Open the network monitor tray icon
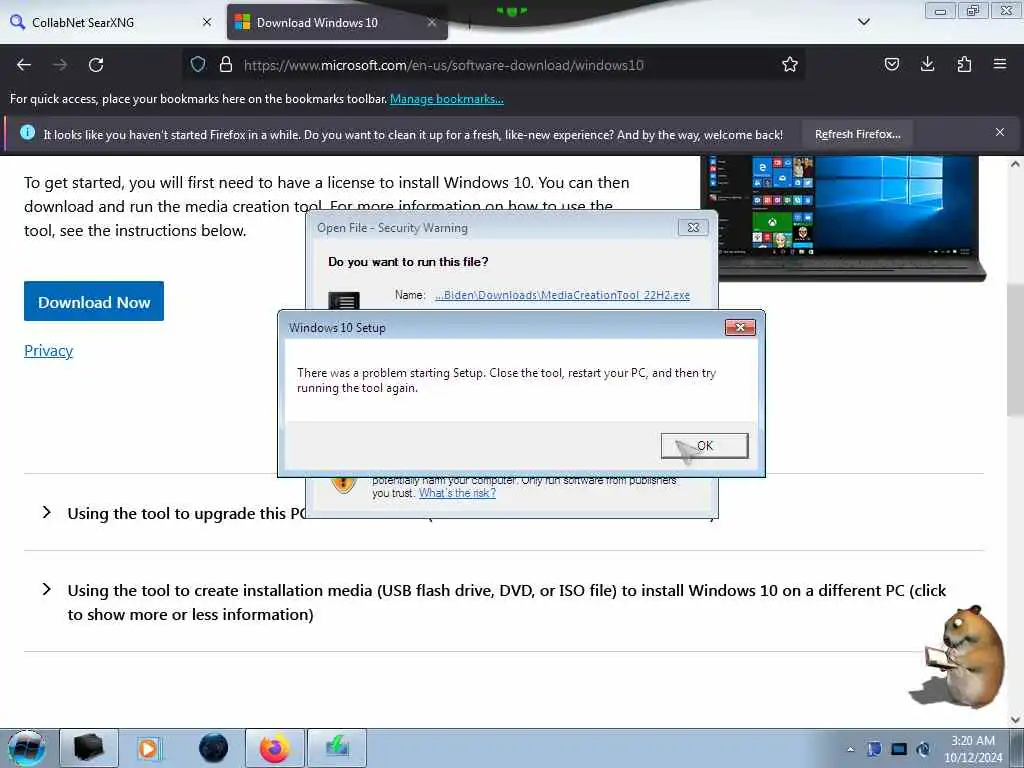 [x=899, y=749]
